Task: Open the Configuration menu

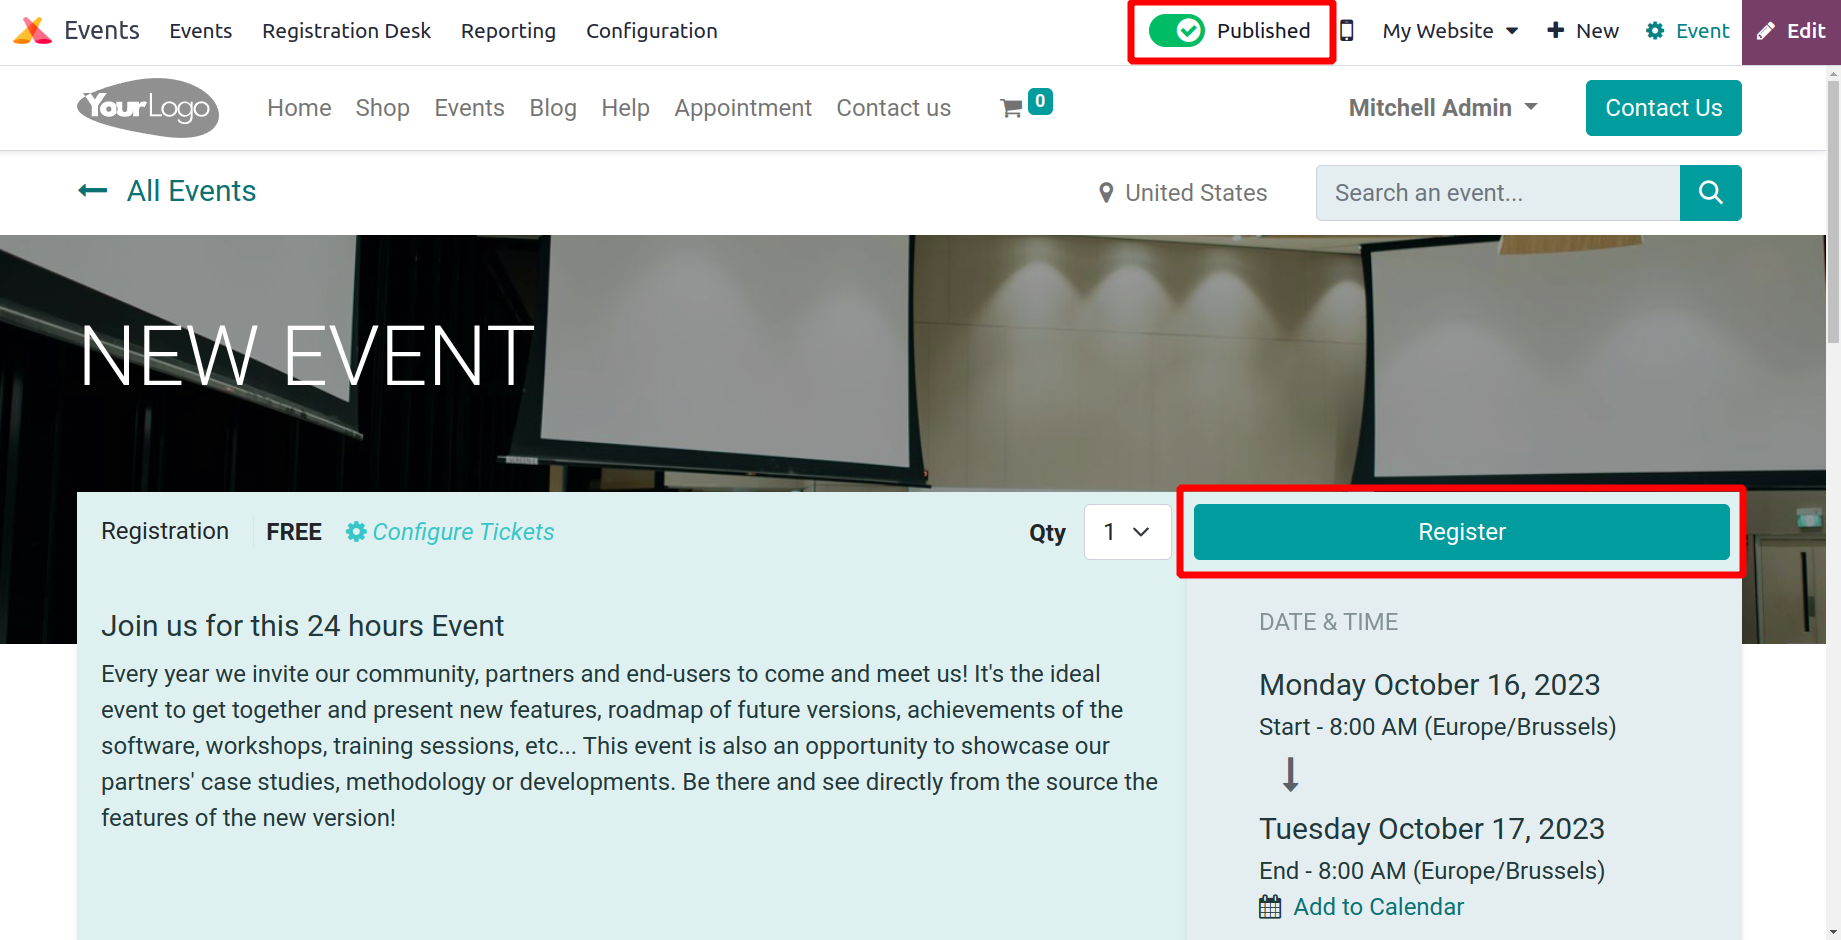Action: (652, 31)
